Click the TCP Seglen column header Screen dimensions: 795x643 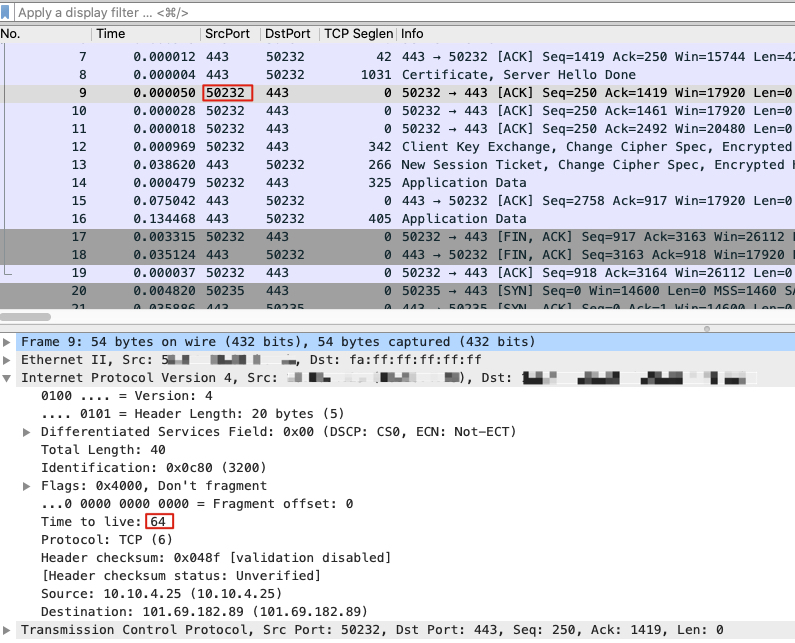point(358,33)
